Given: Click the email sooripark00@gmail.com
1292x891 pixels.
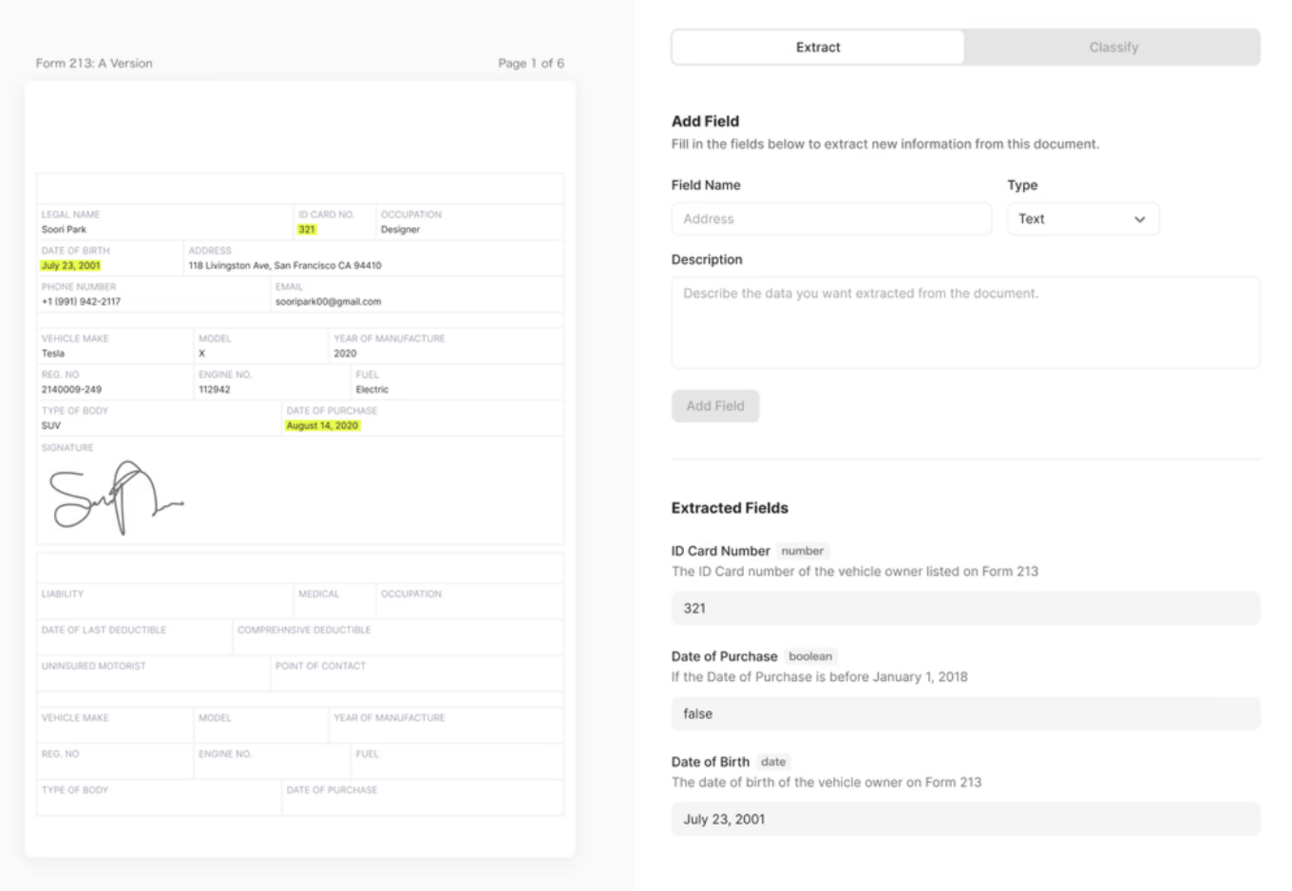Looking at the screenshot, I should (328, 302).
